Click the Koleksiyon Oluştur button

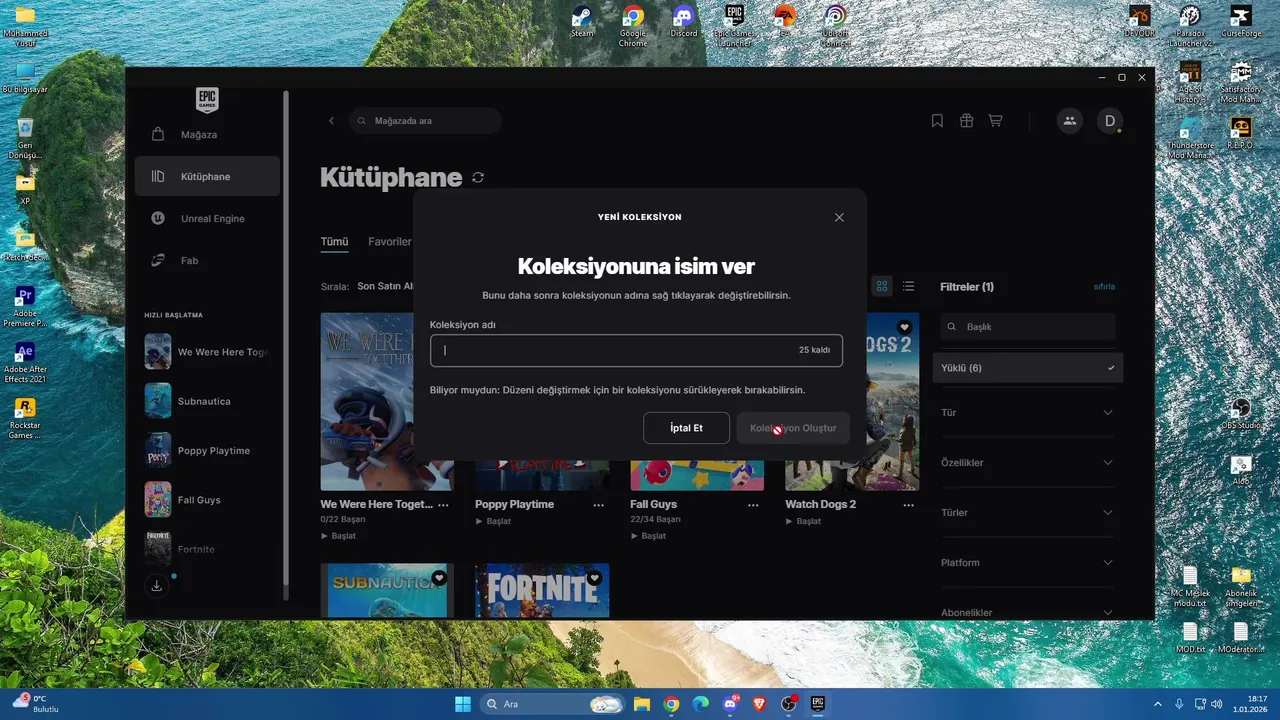click(x=793, y=428)
